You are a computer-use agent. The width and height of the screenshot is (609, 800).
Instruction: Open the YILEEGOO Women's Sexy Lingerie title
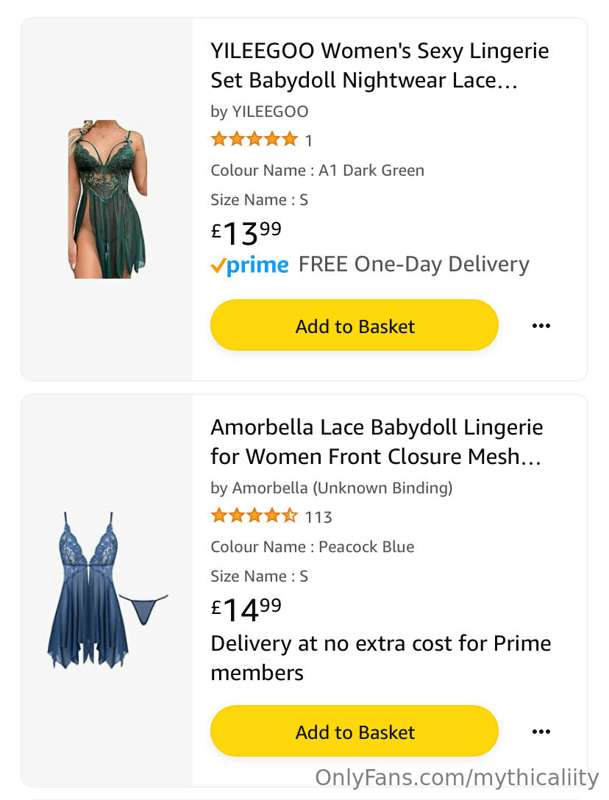coord(380,65)
